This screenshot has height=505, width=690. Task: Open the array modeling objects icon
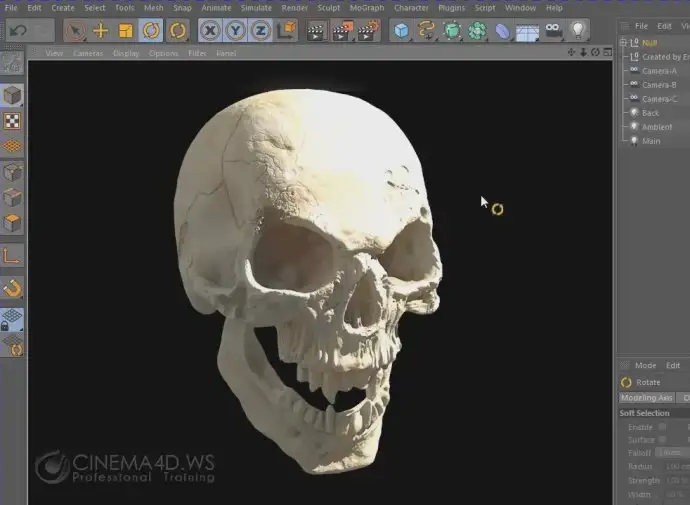click(x=477, y=31)
